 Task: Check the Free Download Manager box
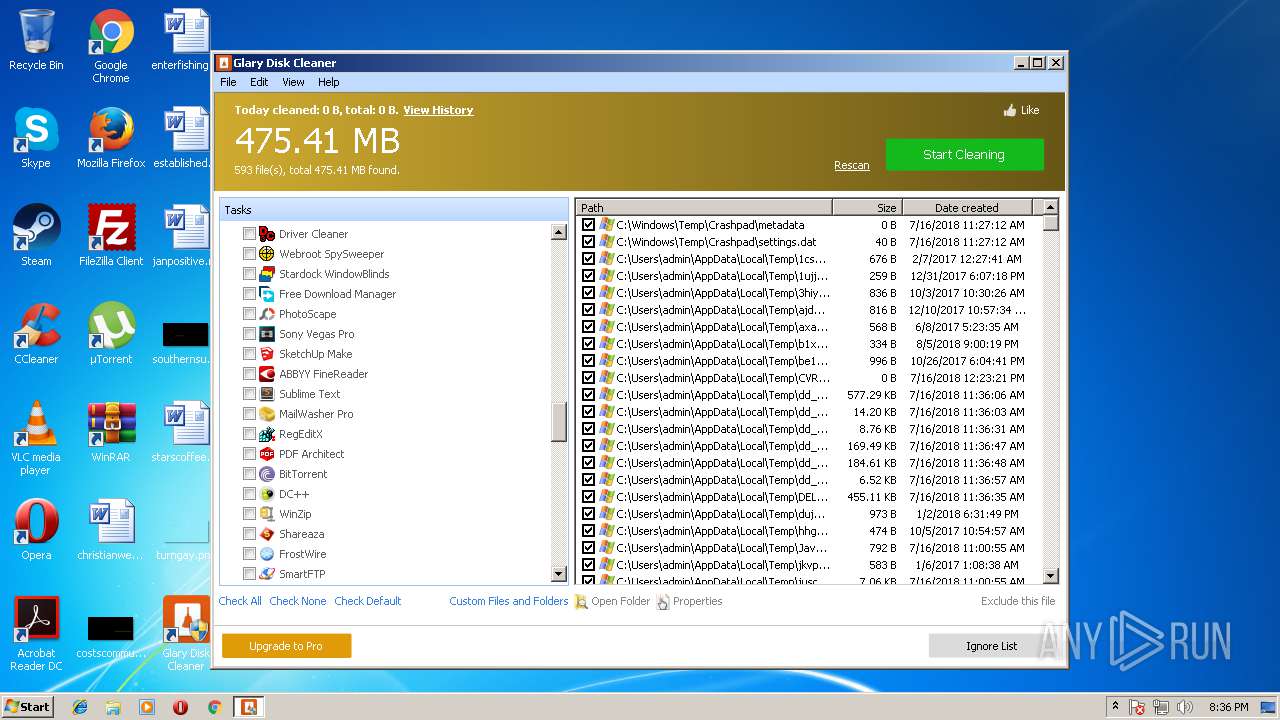tap(249, 294)
